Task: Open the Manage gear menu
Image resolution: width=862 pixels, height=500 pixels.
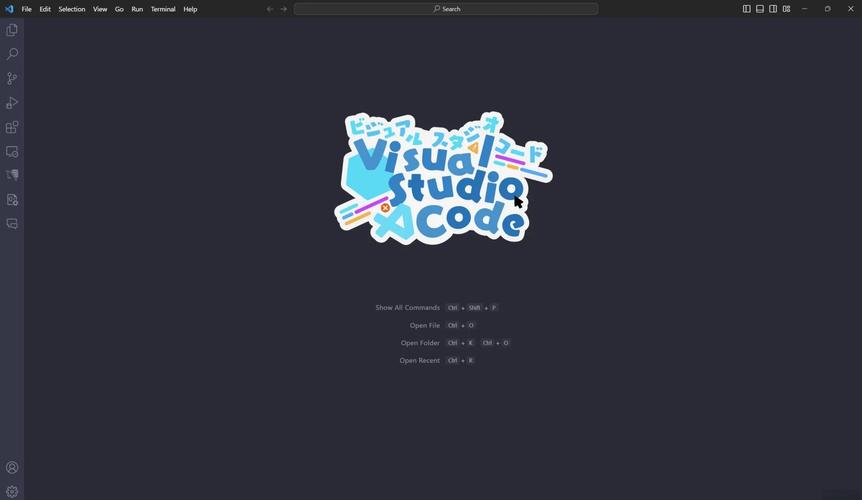Action: pyautogui.click(x=12, y=491)
